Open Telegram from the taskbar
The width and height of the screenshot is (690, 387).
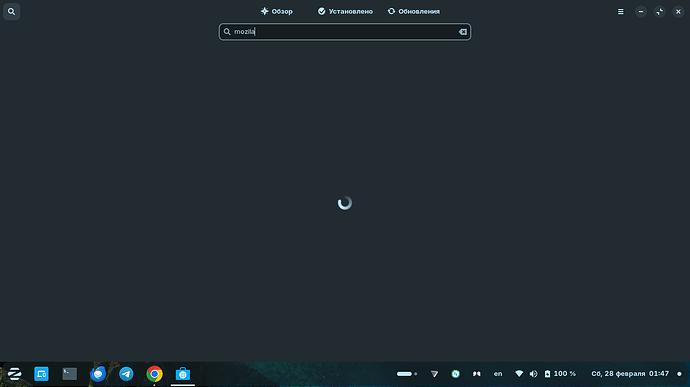(126, 374)
